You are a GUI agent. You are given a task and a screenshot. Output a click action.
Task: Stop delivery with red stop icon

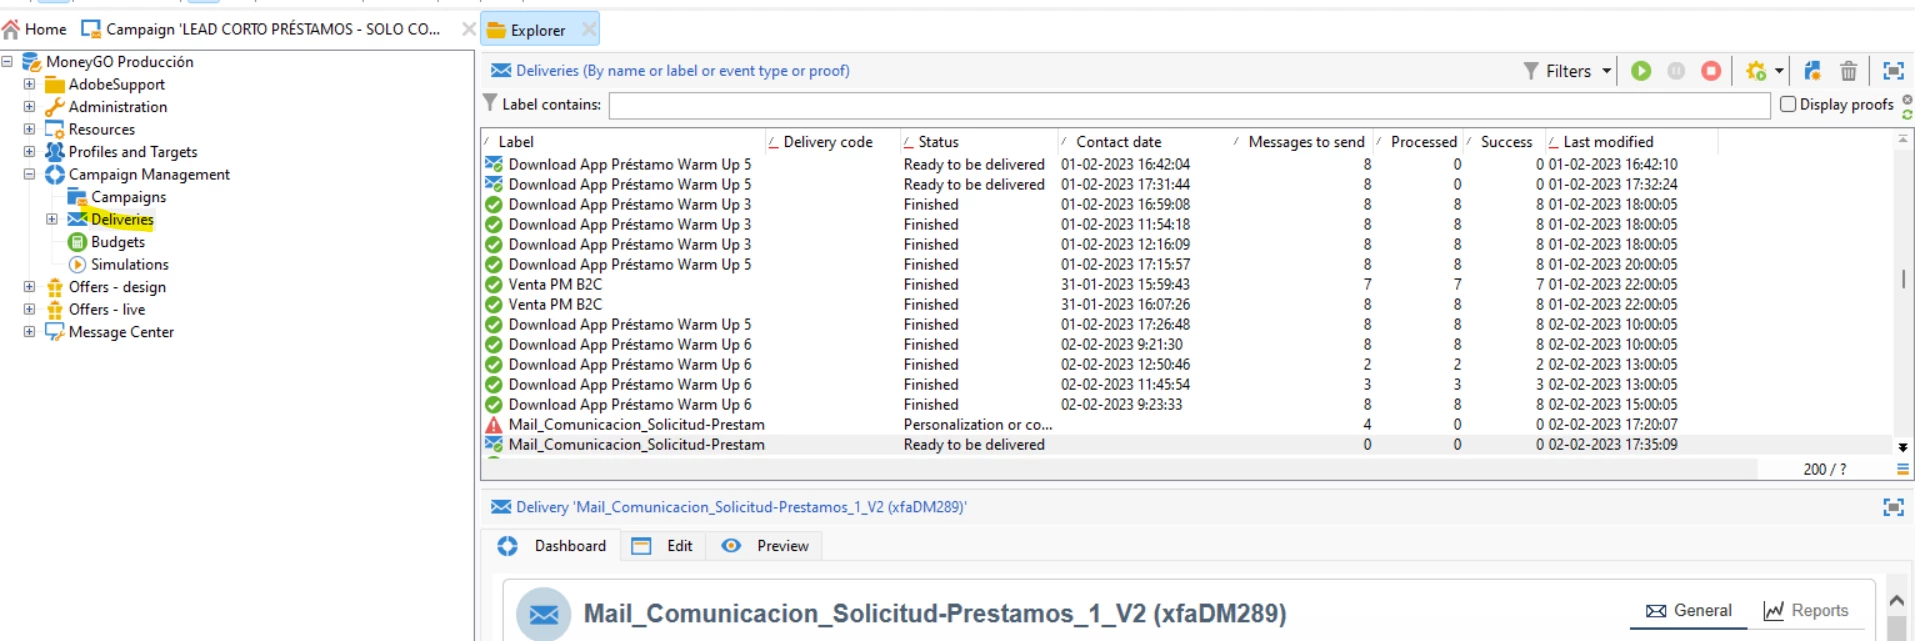pyautogui.click(x=1711, y=71)
